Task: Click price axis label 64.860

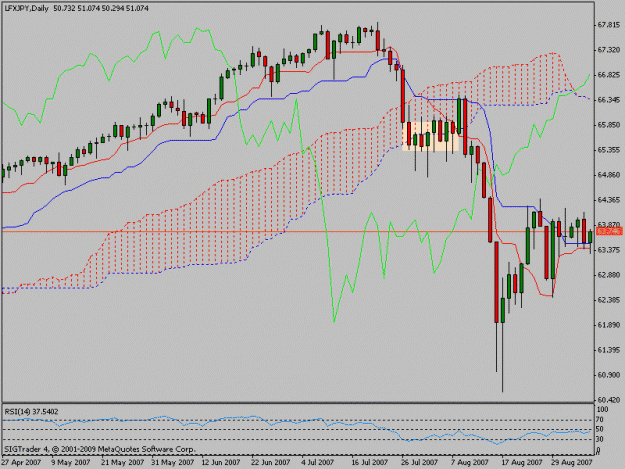Action: point(609,175)
